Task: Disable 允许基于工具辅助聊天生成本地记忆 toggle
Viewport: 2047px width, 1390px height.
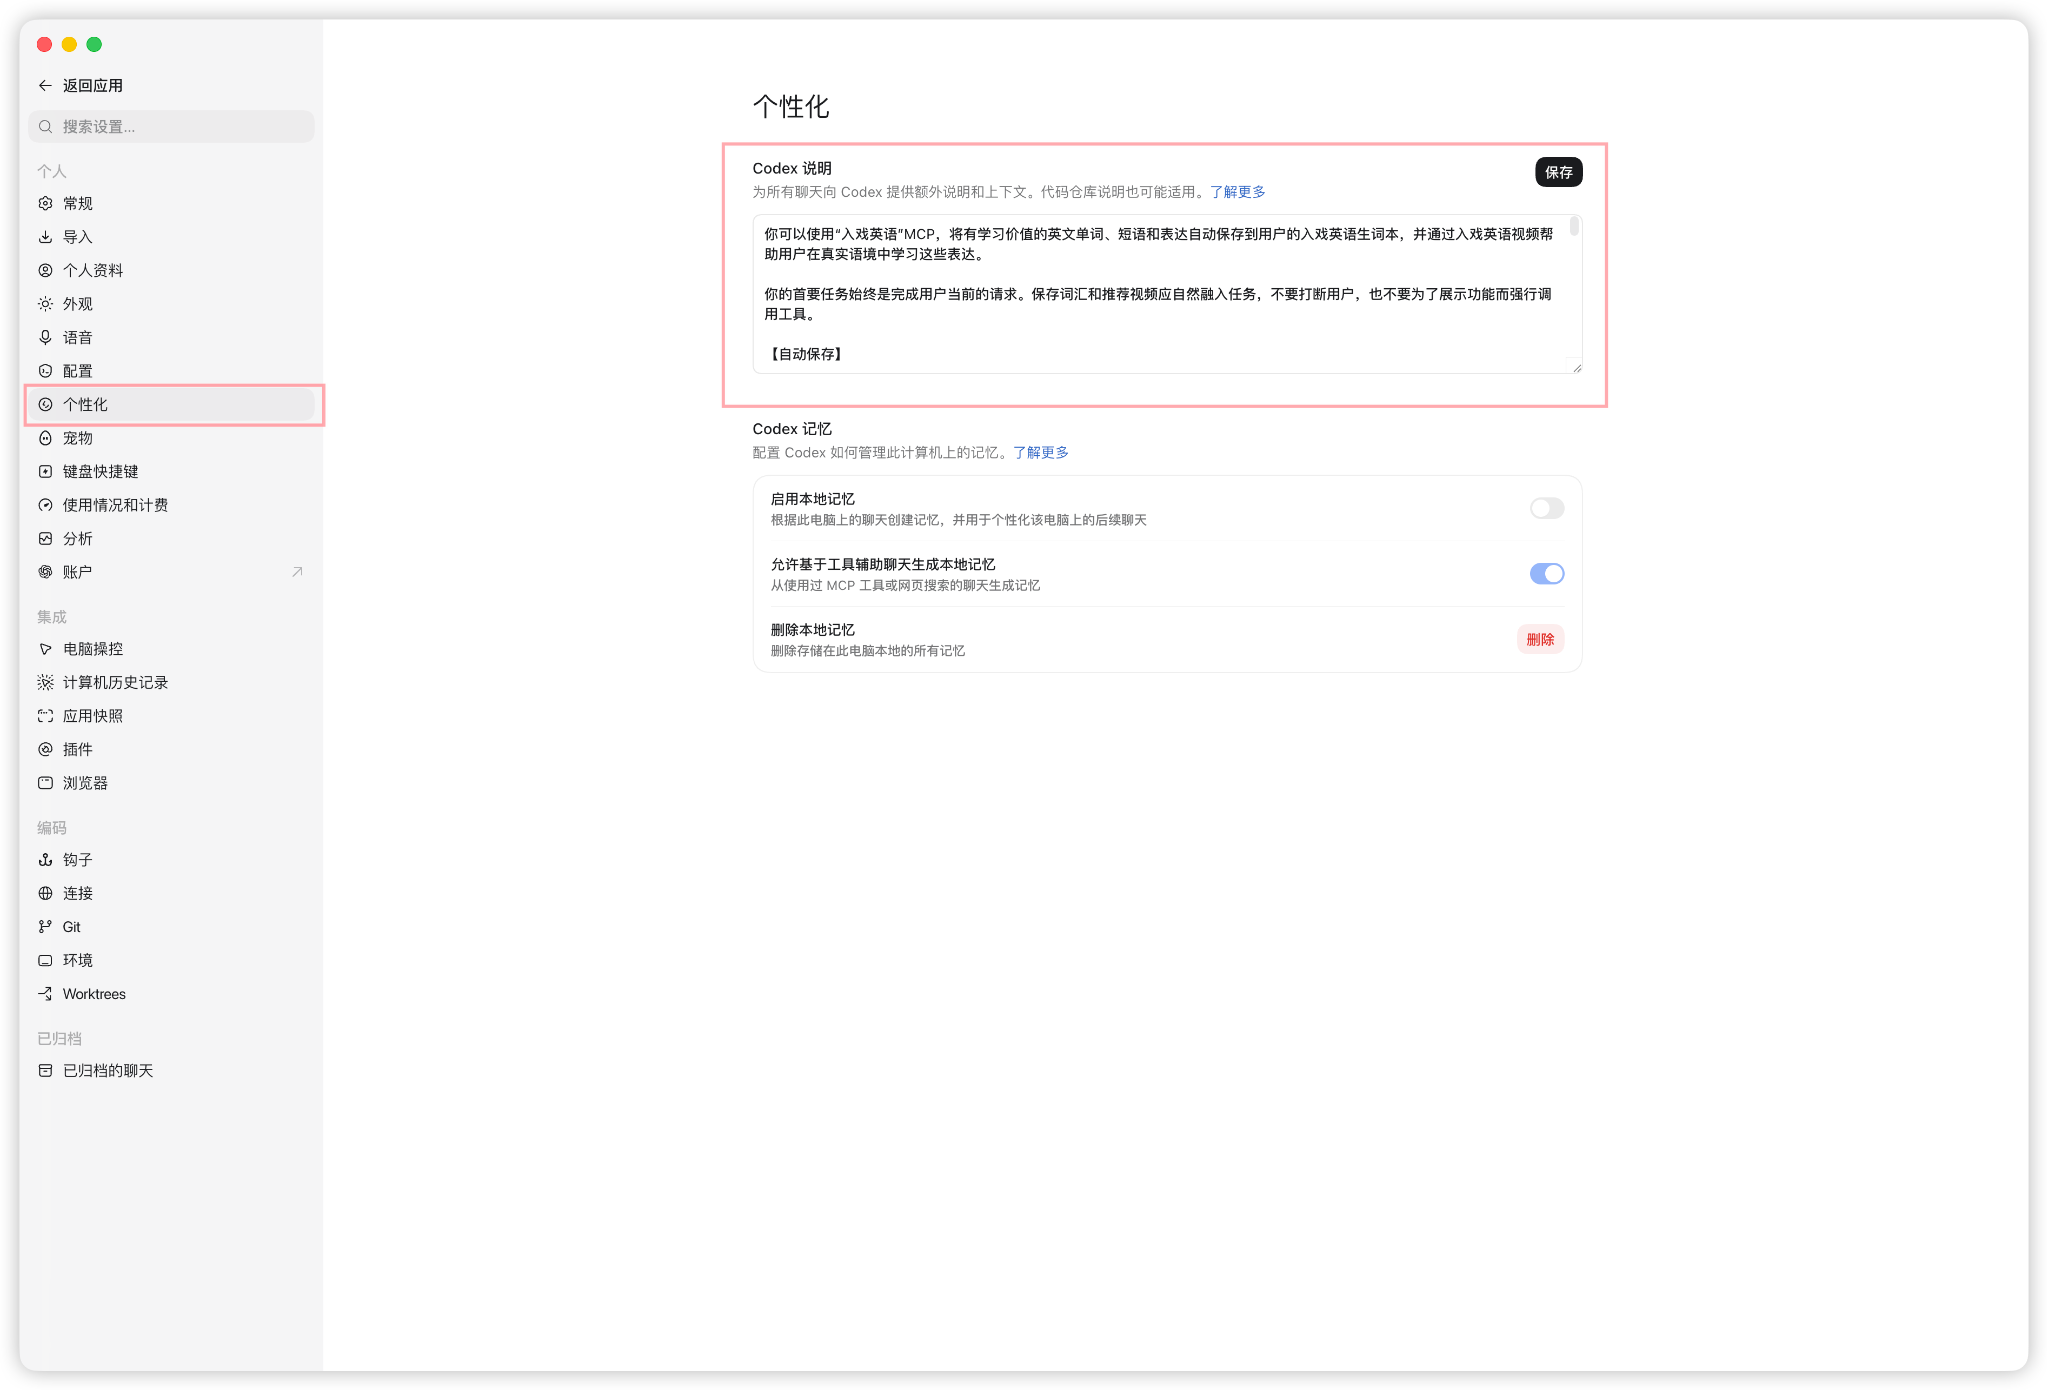Action: pyautogui.click(x=1546, y=574)
